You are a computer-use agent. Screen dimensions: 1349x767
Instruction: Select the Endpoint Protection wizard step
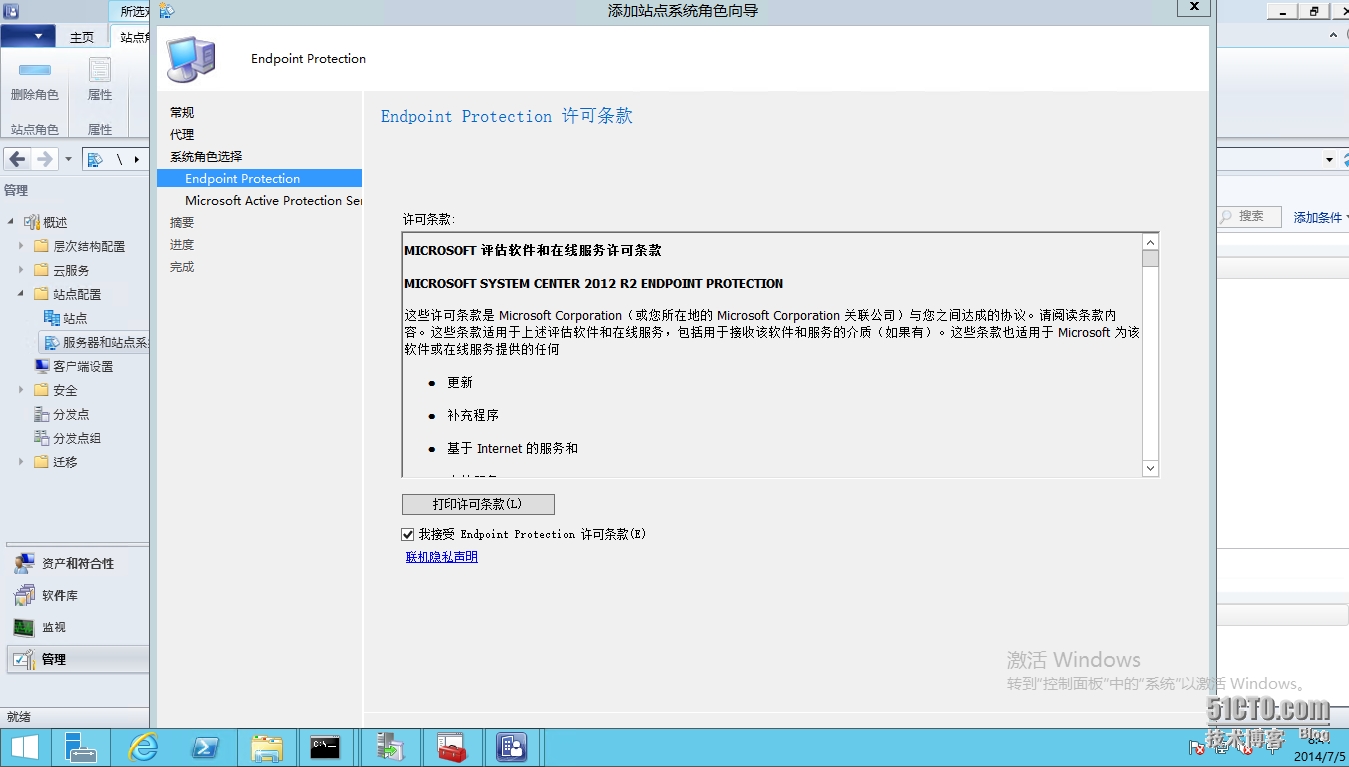(259, 178)
